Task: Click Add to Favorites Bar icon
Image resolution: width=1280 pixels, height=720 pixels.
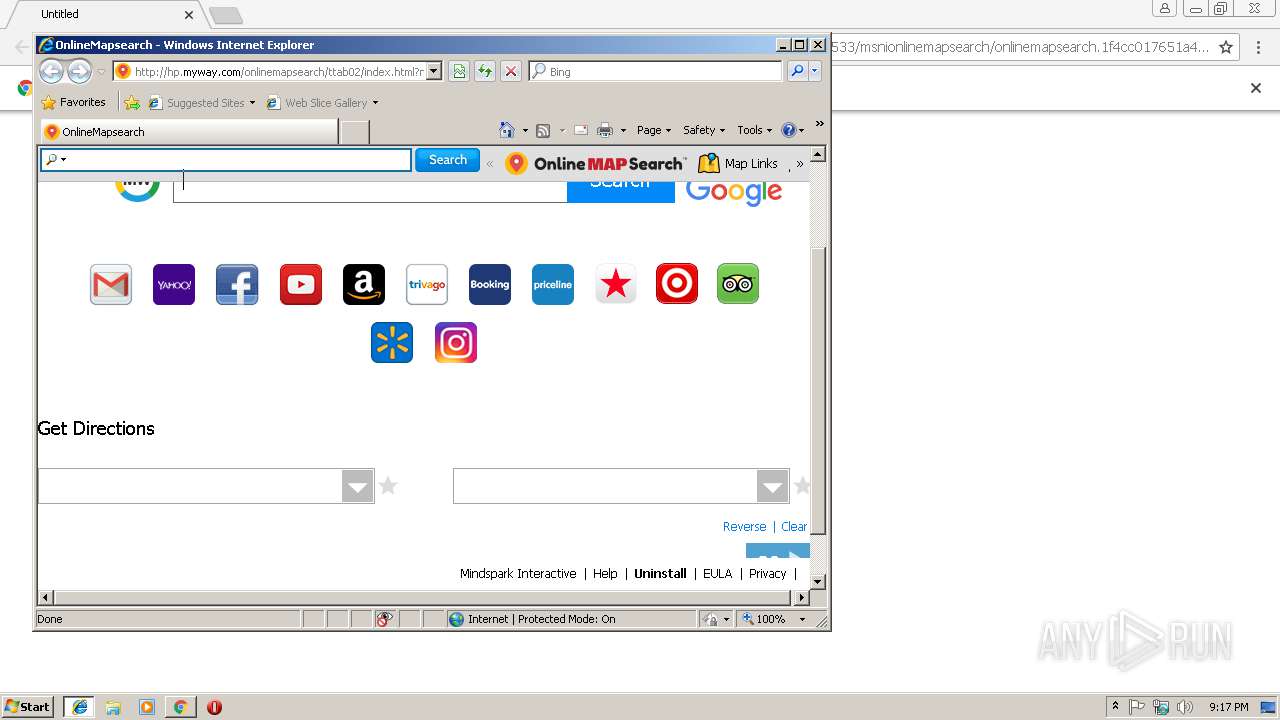Action: tap(132, 102)
